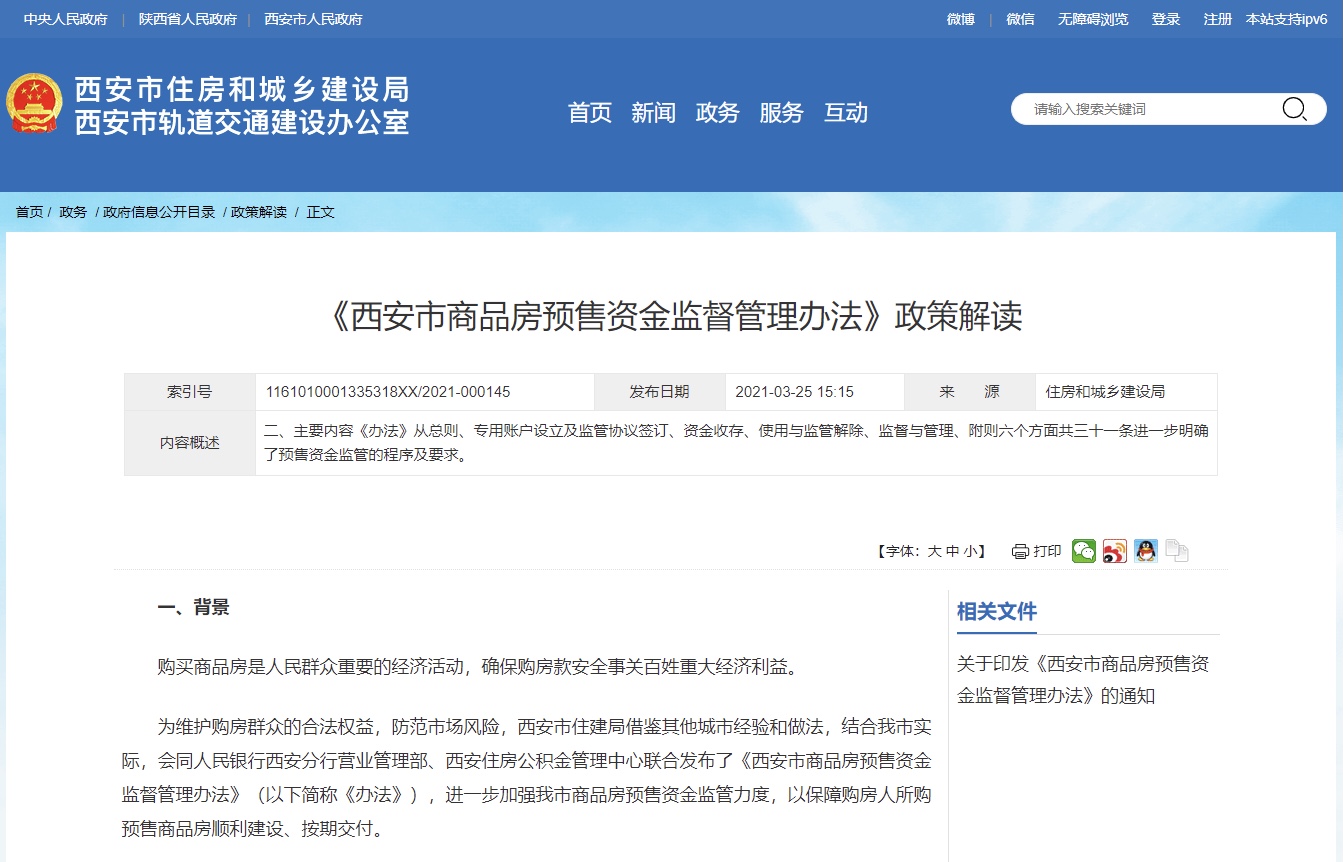Open the 互动 navigation menu
Image resolution: width=1343 pixels, height=862 pixels.
tap(845, 113)
